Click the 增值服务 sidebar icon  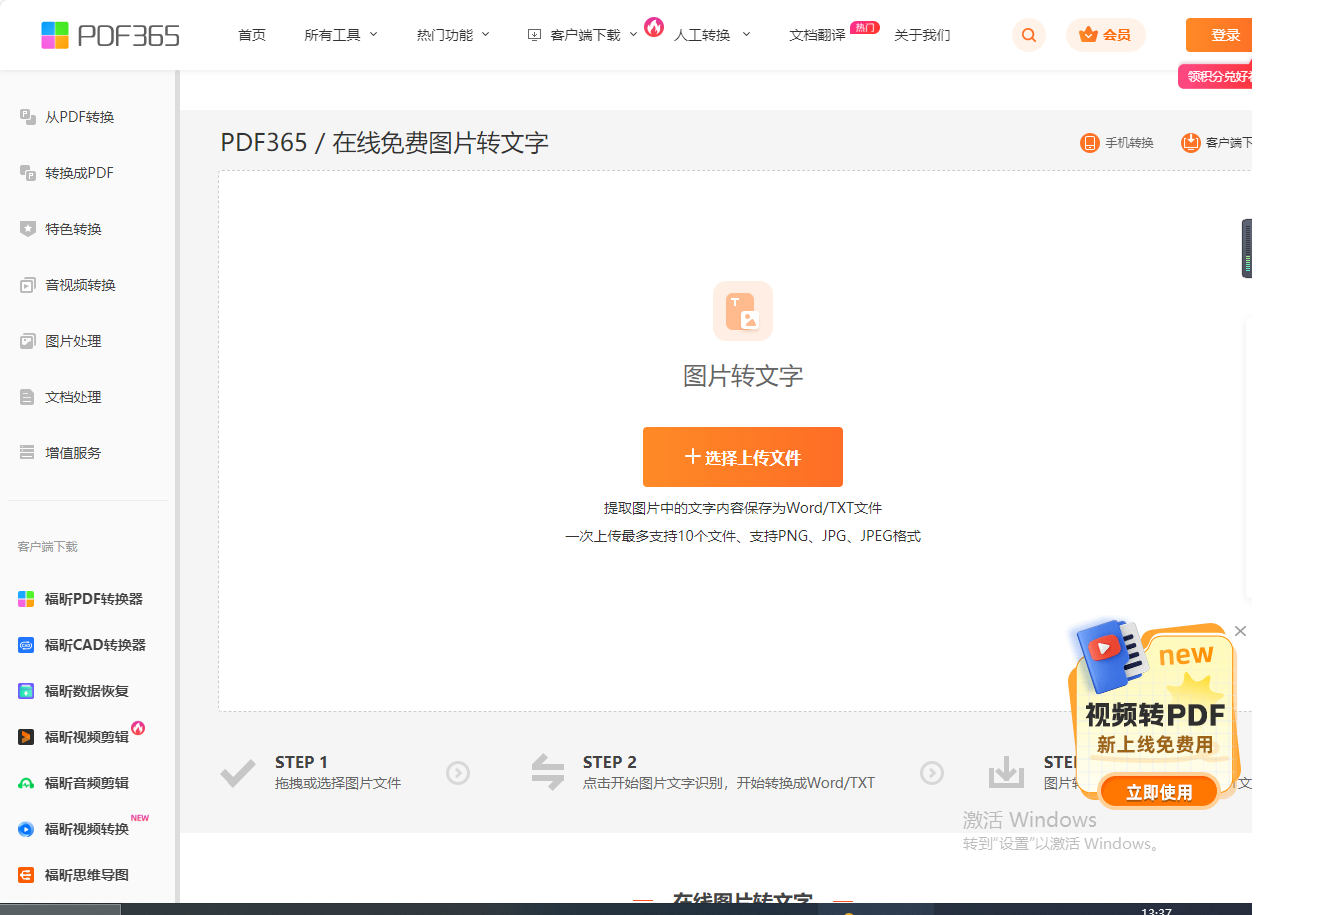[28, 453]
